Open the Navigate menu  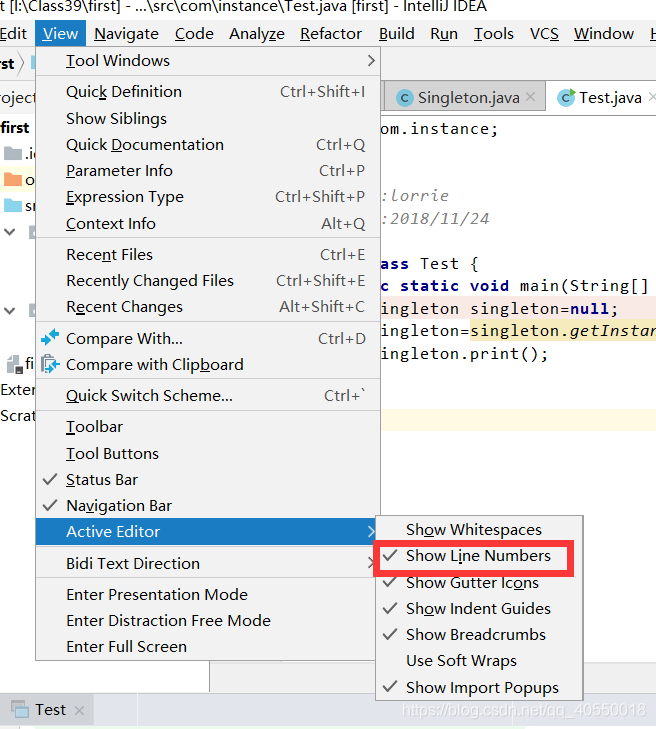tap(126, 33)
